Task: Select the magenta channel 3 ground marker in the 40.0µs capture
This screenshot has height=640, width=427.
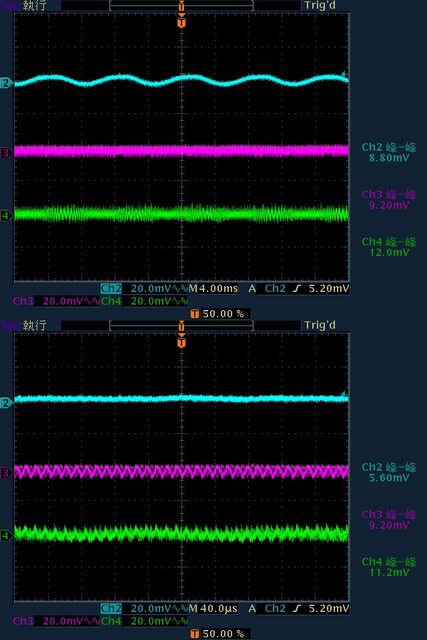Action: pyautogui.click(x=6, y=473)
